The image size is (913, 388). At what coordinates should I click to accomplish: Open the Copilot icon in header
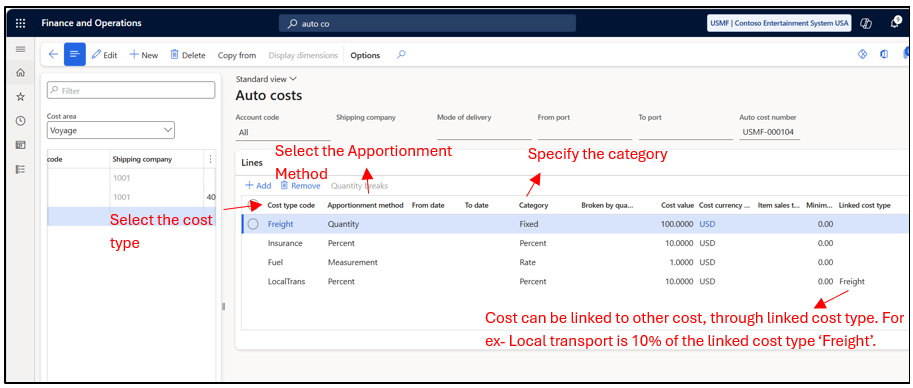(x=866, y=23)
